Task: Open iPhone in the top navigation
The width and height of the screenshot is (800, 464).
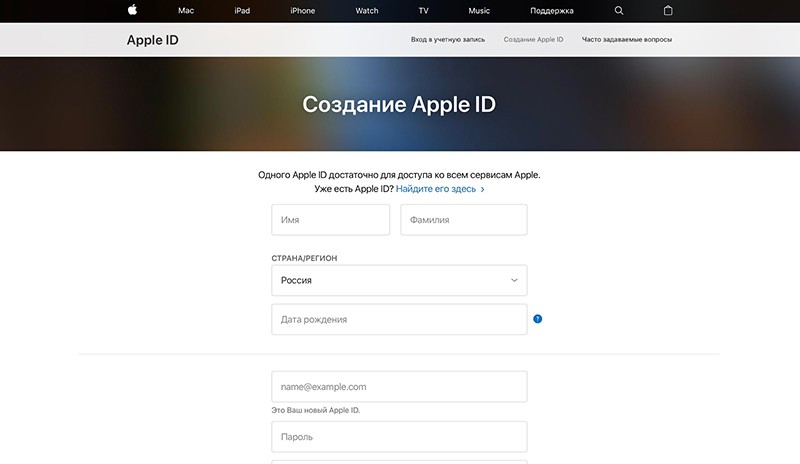Action: [303, 11]
